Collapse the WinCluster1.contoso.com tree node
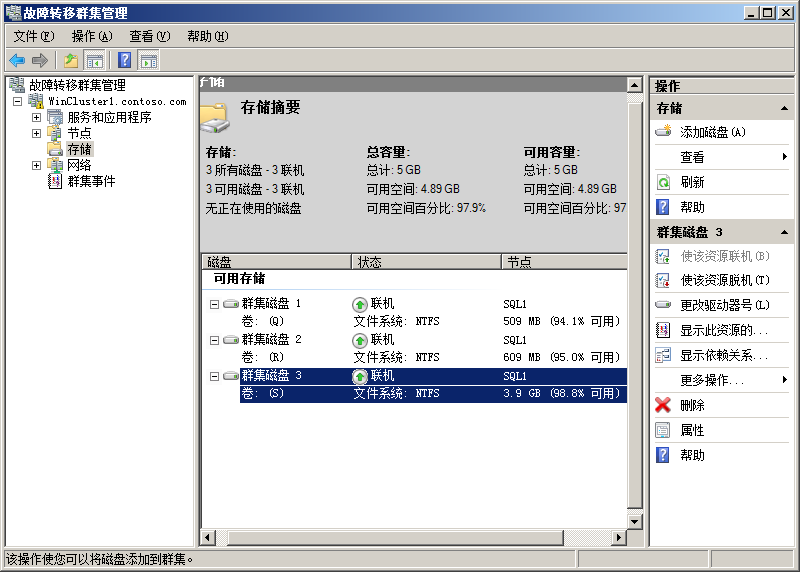The height and width of the screenshot is (572, 800). point(17,101)
